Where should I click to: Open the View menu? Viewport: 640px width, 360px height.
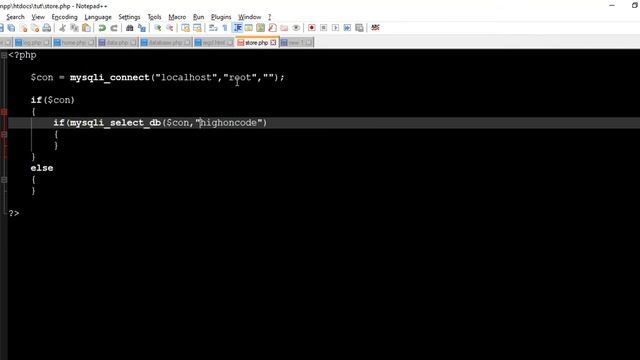38,17
